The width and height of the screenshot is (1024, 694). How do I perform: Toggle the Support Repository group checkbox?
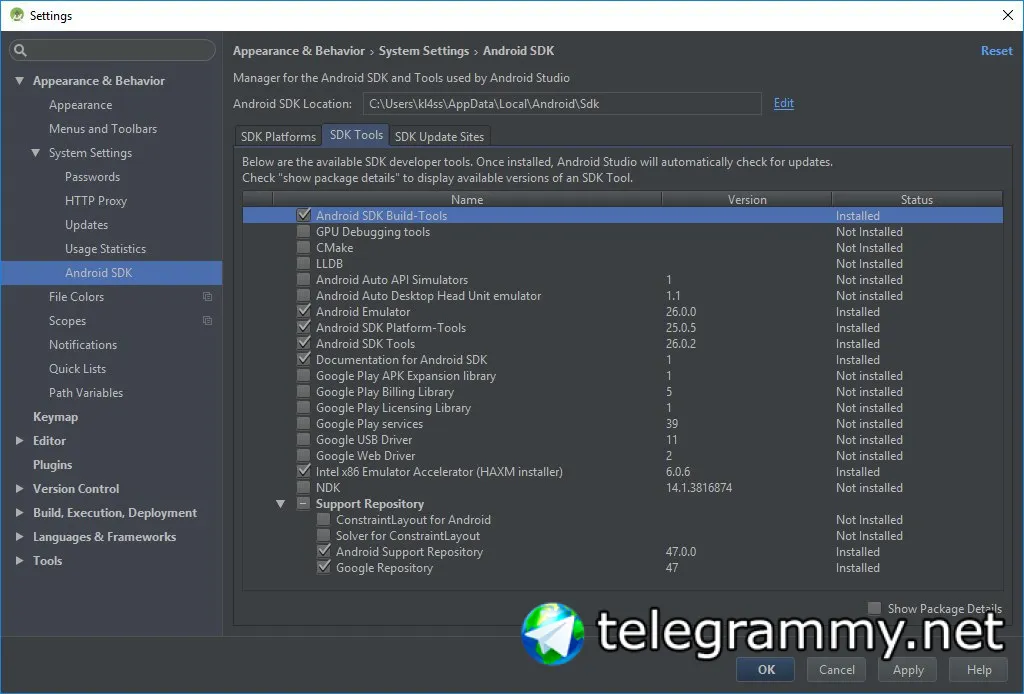[304, 503]
